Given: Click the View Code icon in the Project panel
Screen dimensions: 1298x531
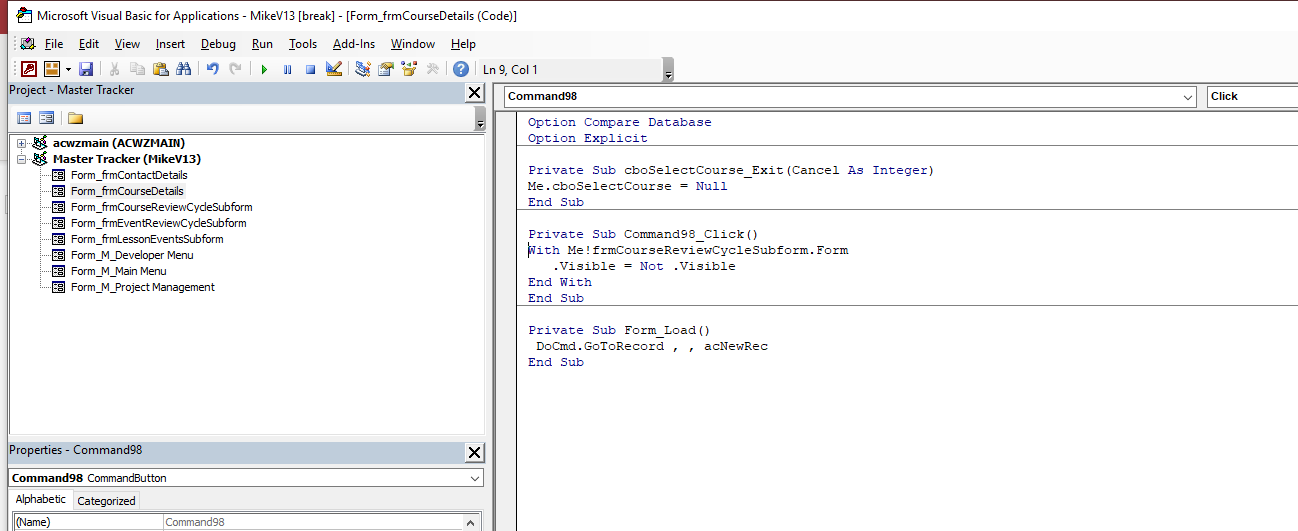Looking at the screenshot, I should click(x=25, y=118).
